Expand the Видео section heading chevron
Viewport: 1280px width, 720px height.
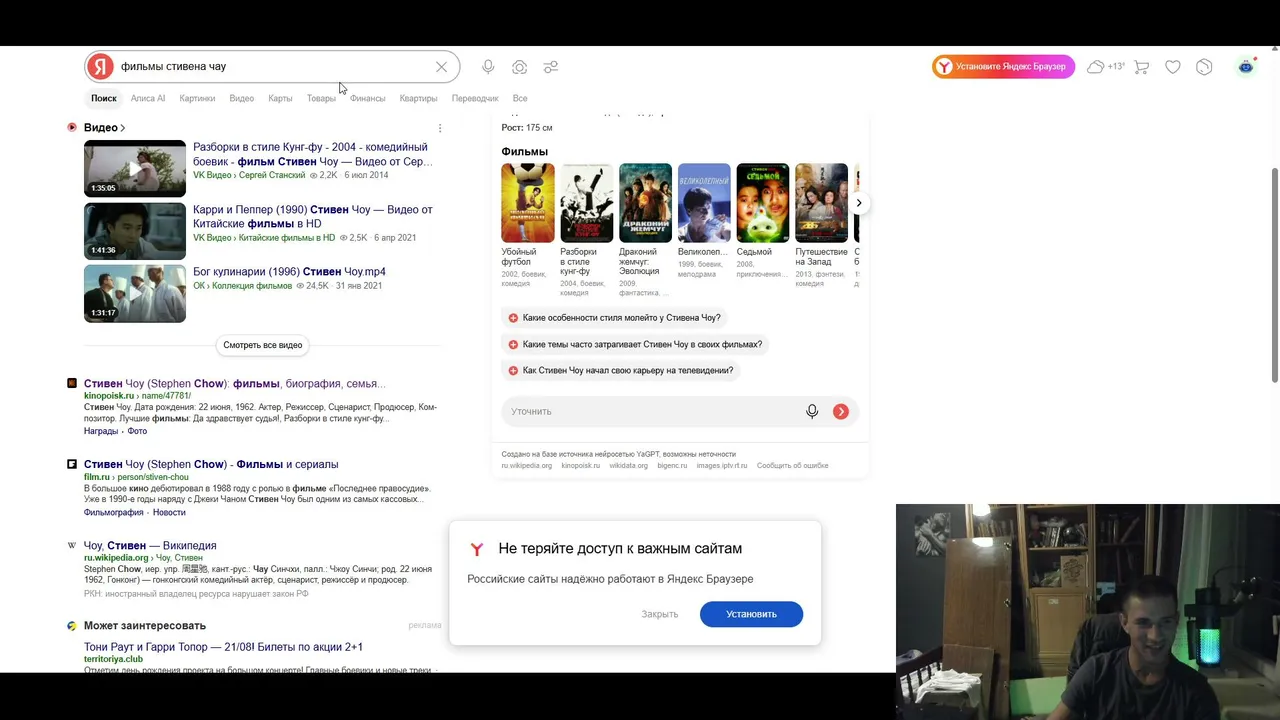[122, 128]
